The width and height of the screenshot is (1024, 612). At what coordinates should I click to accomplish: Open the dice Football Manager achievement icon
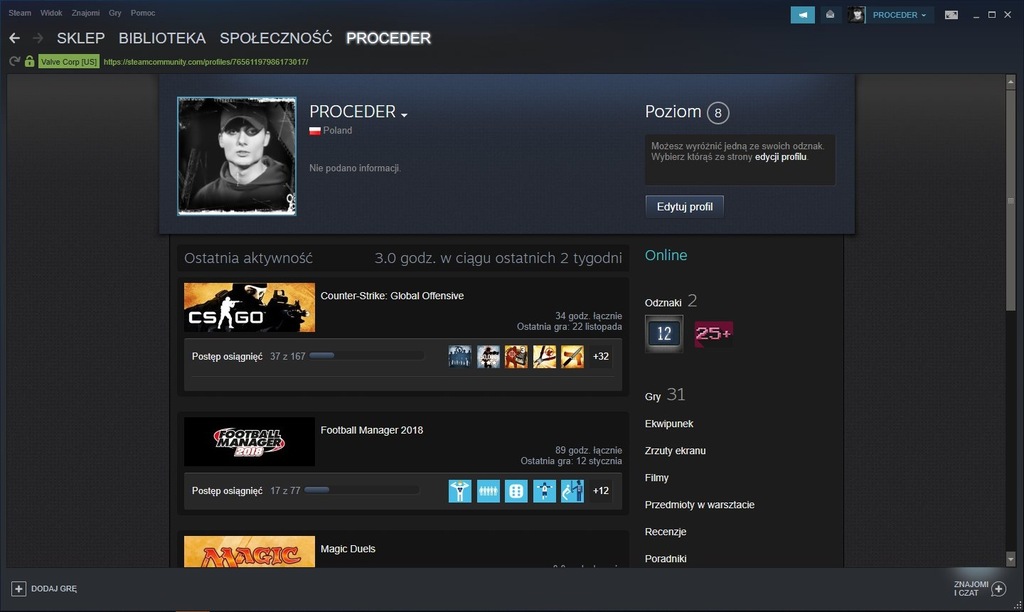(516, 491)
